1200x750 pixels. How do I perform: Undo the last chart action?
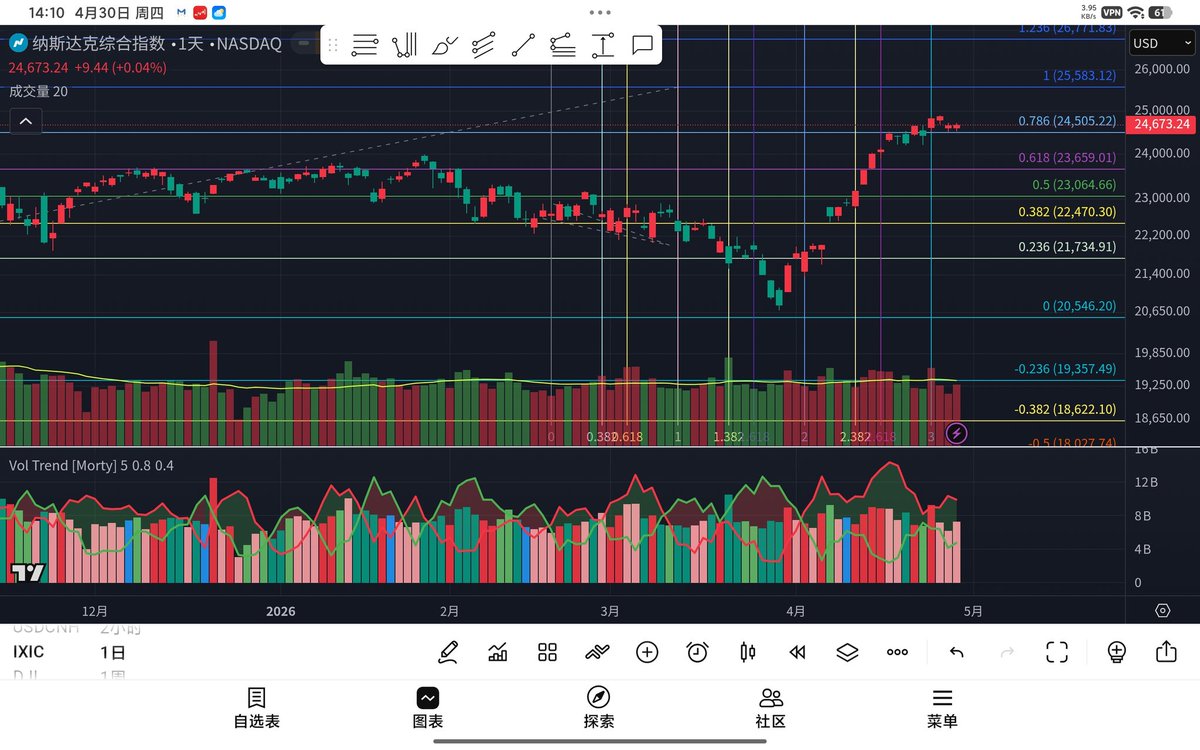[957, 653]
